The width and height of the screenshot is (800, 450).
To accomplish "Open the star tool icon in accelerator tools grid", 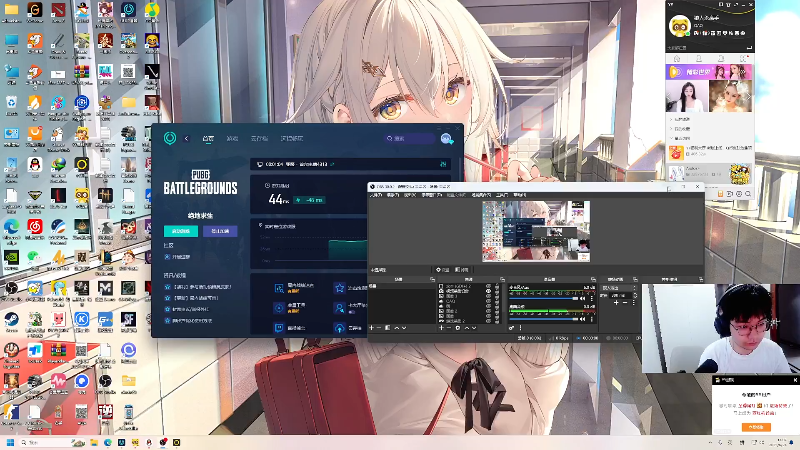I will (x=339, y=288).
